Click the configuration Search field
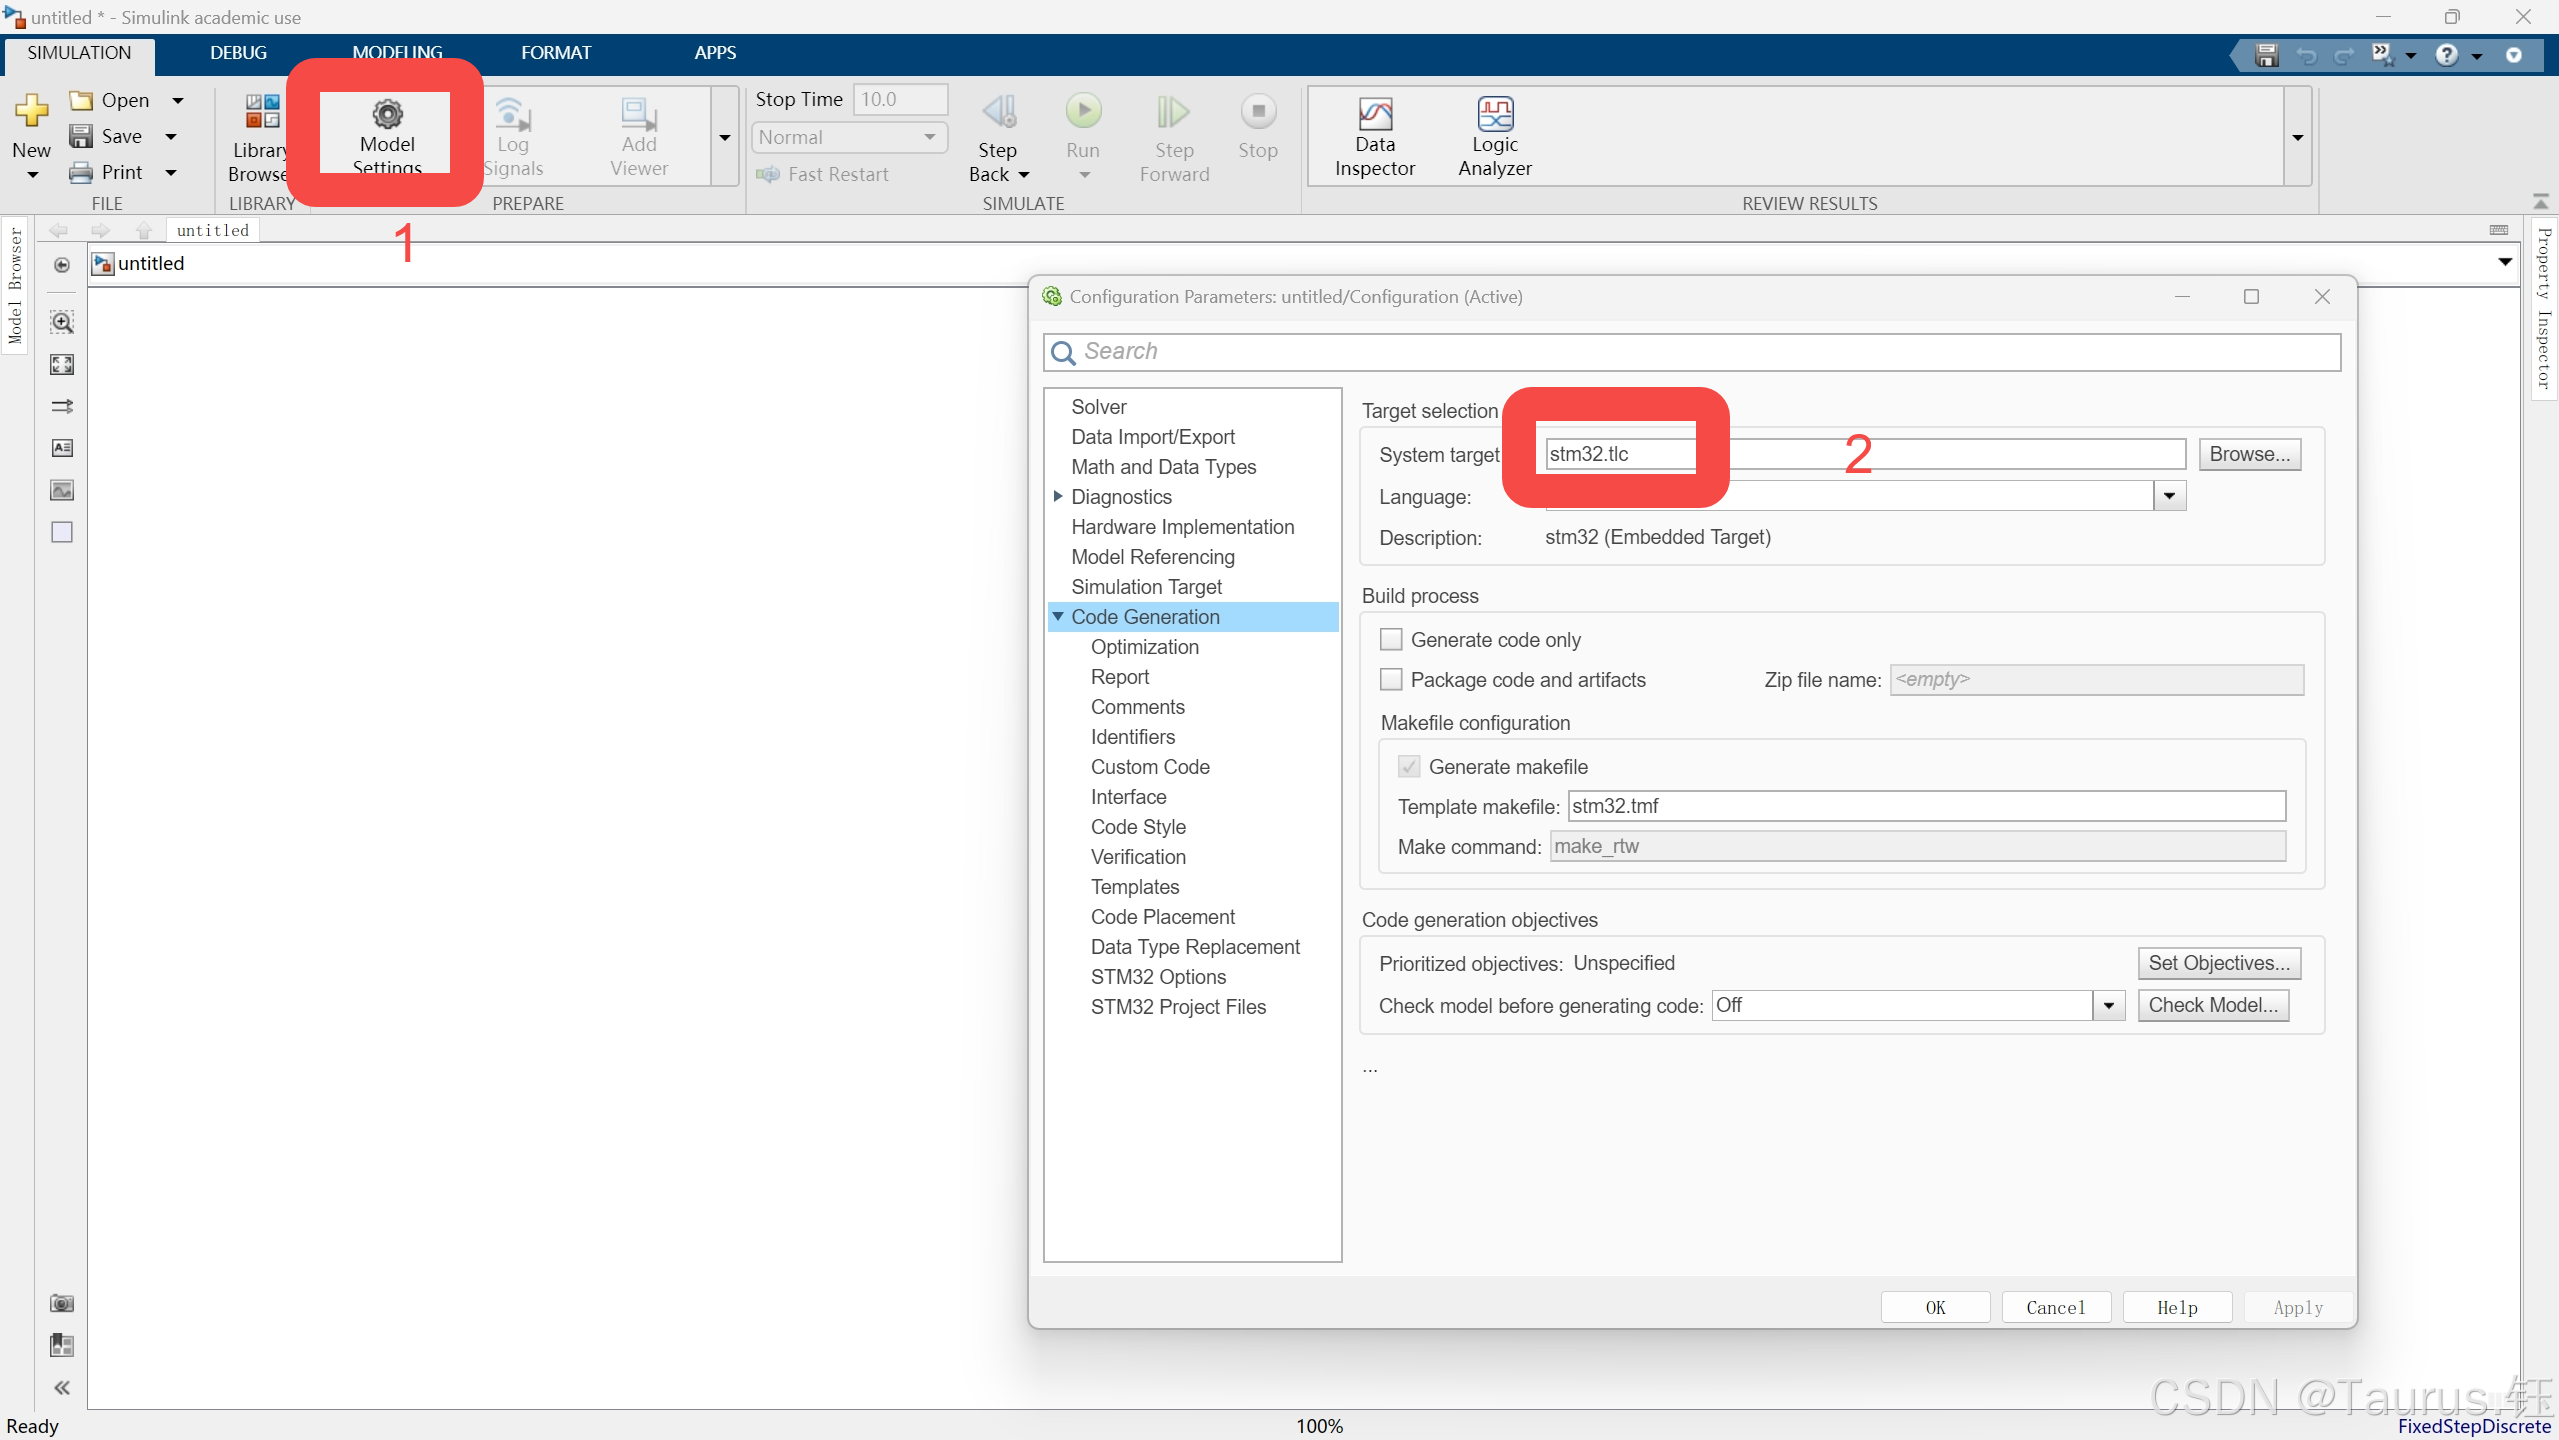This screenshot has width=2559, height=1440. tap(1690, 351)
